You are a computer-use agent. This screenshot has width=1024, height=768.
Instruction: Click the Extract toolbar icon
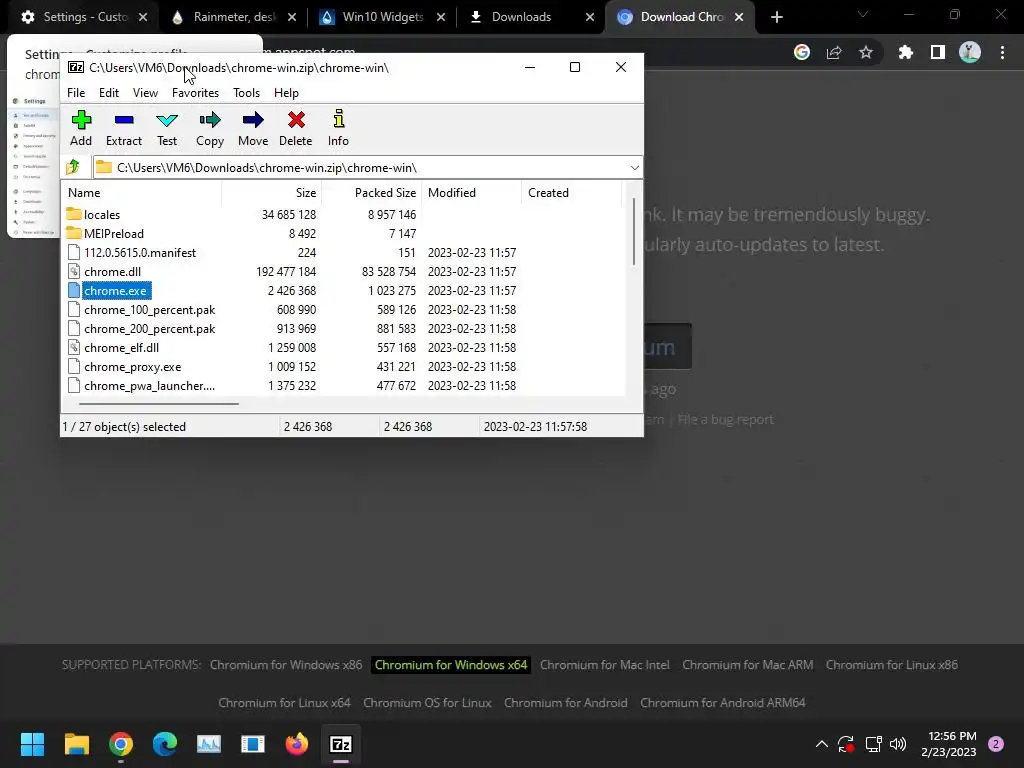123,128
